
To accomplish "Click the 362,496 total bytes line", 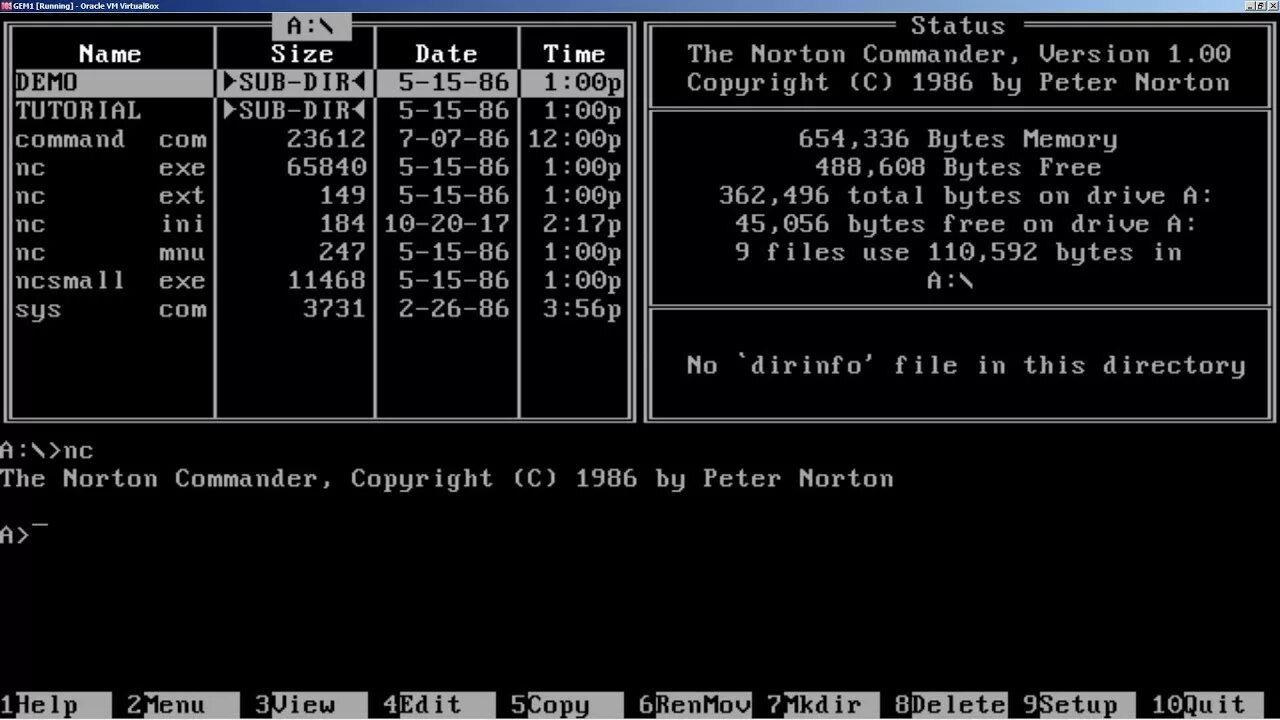I will coord(966,195).
